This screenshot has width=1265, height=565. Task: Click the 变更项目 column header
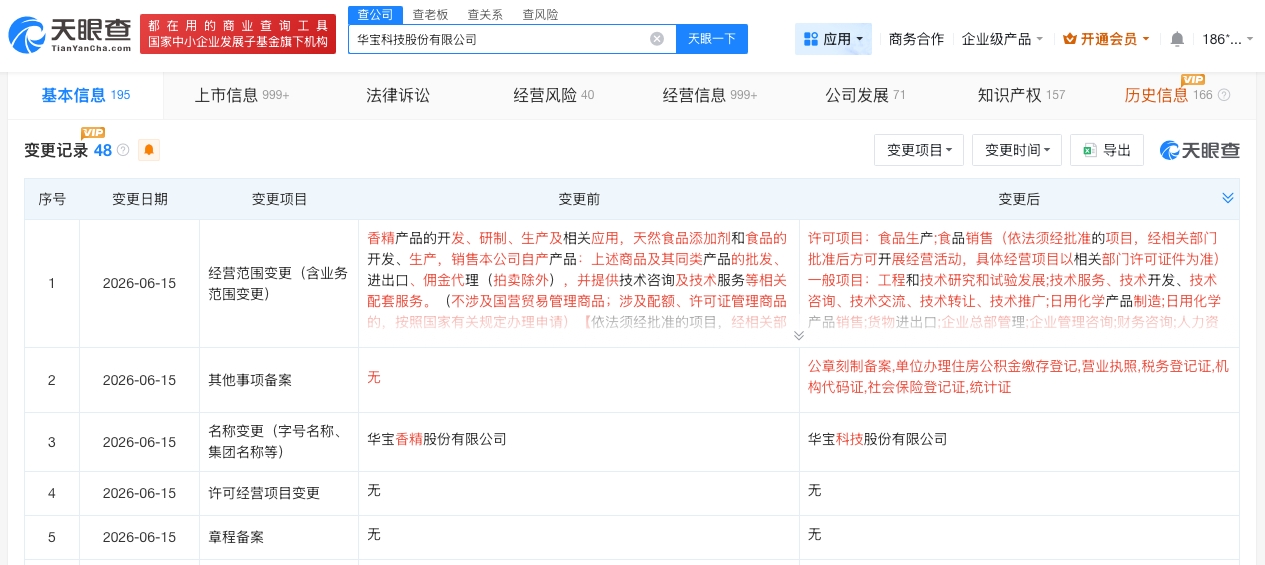pyautogui.click(x=279, y=199)
